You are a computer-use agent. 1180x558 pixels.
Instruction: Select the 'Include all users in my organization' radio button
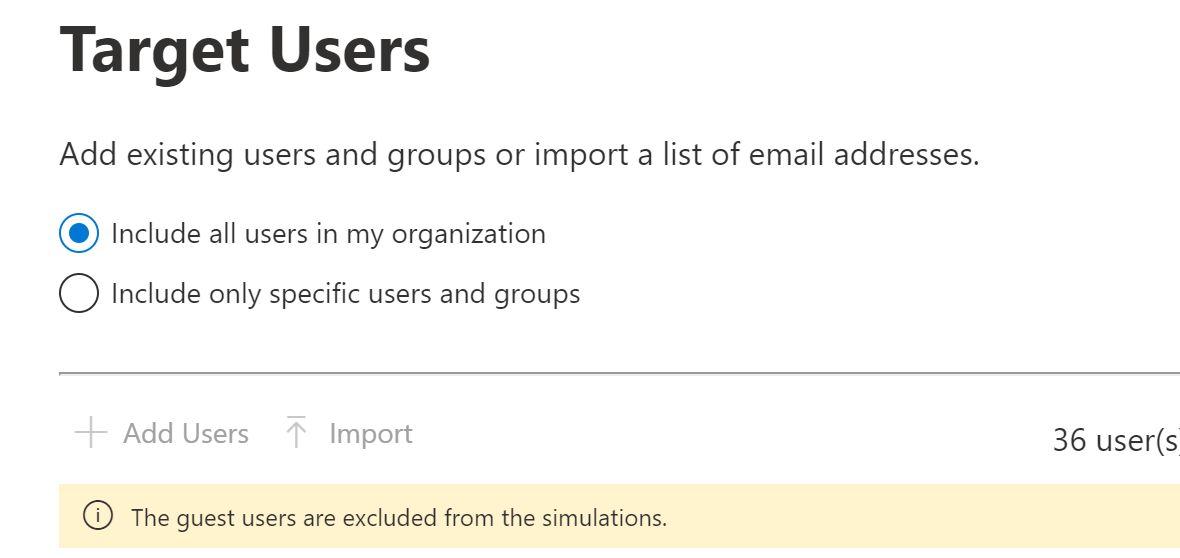pos(79,234)
